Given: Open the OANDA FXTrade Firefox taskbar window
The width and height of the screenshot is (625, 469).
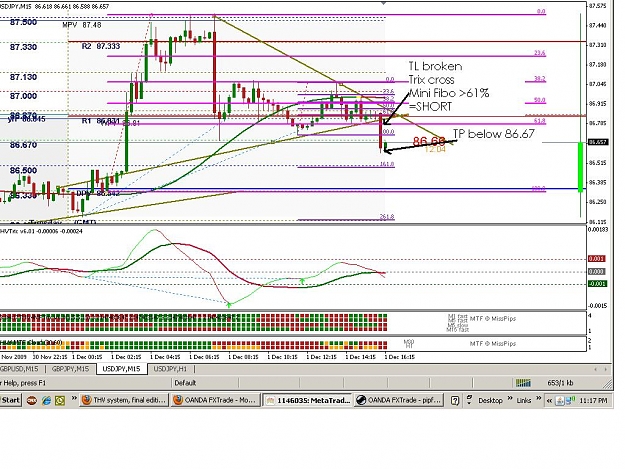Looking at the screenshot, I should (x=216, y=400).
